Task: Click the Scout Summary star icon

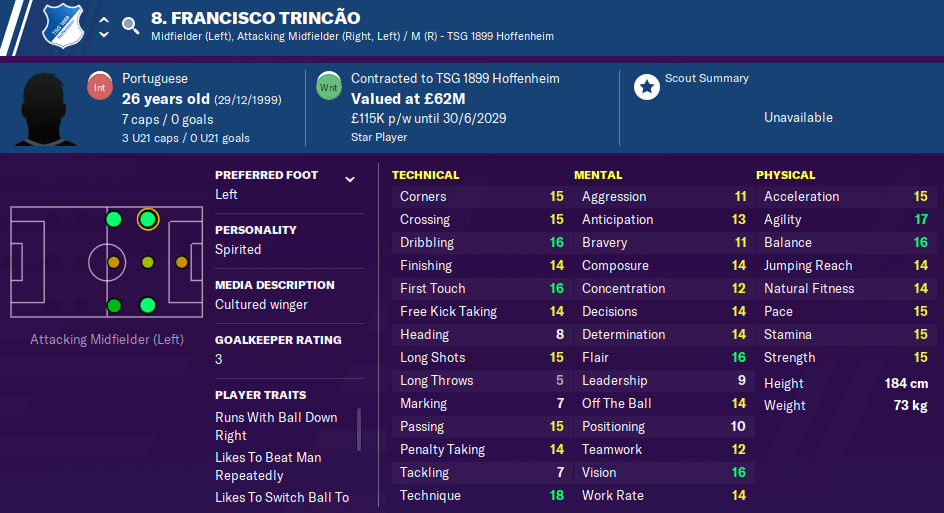Action: (x=647, y=87)
